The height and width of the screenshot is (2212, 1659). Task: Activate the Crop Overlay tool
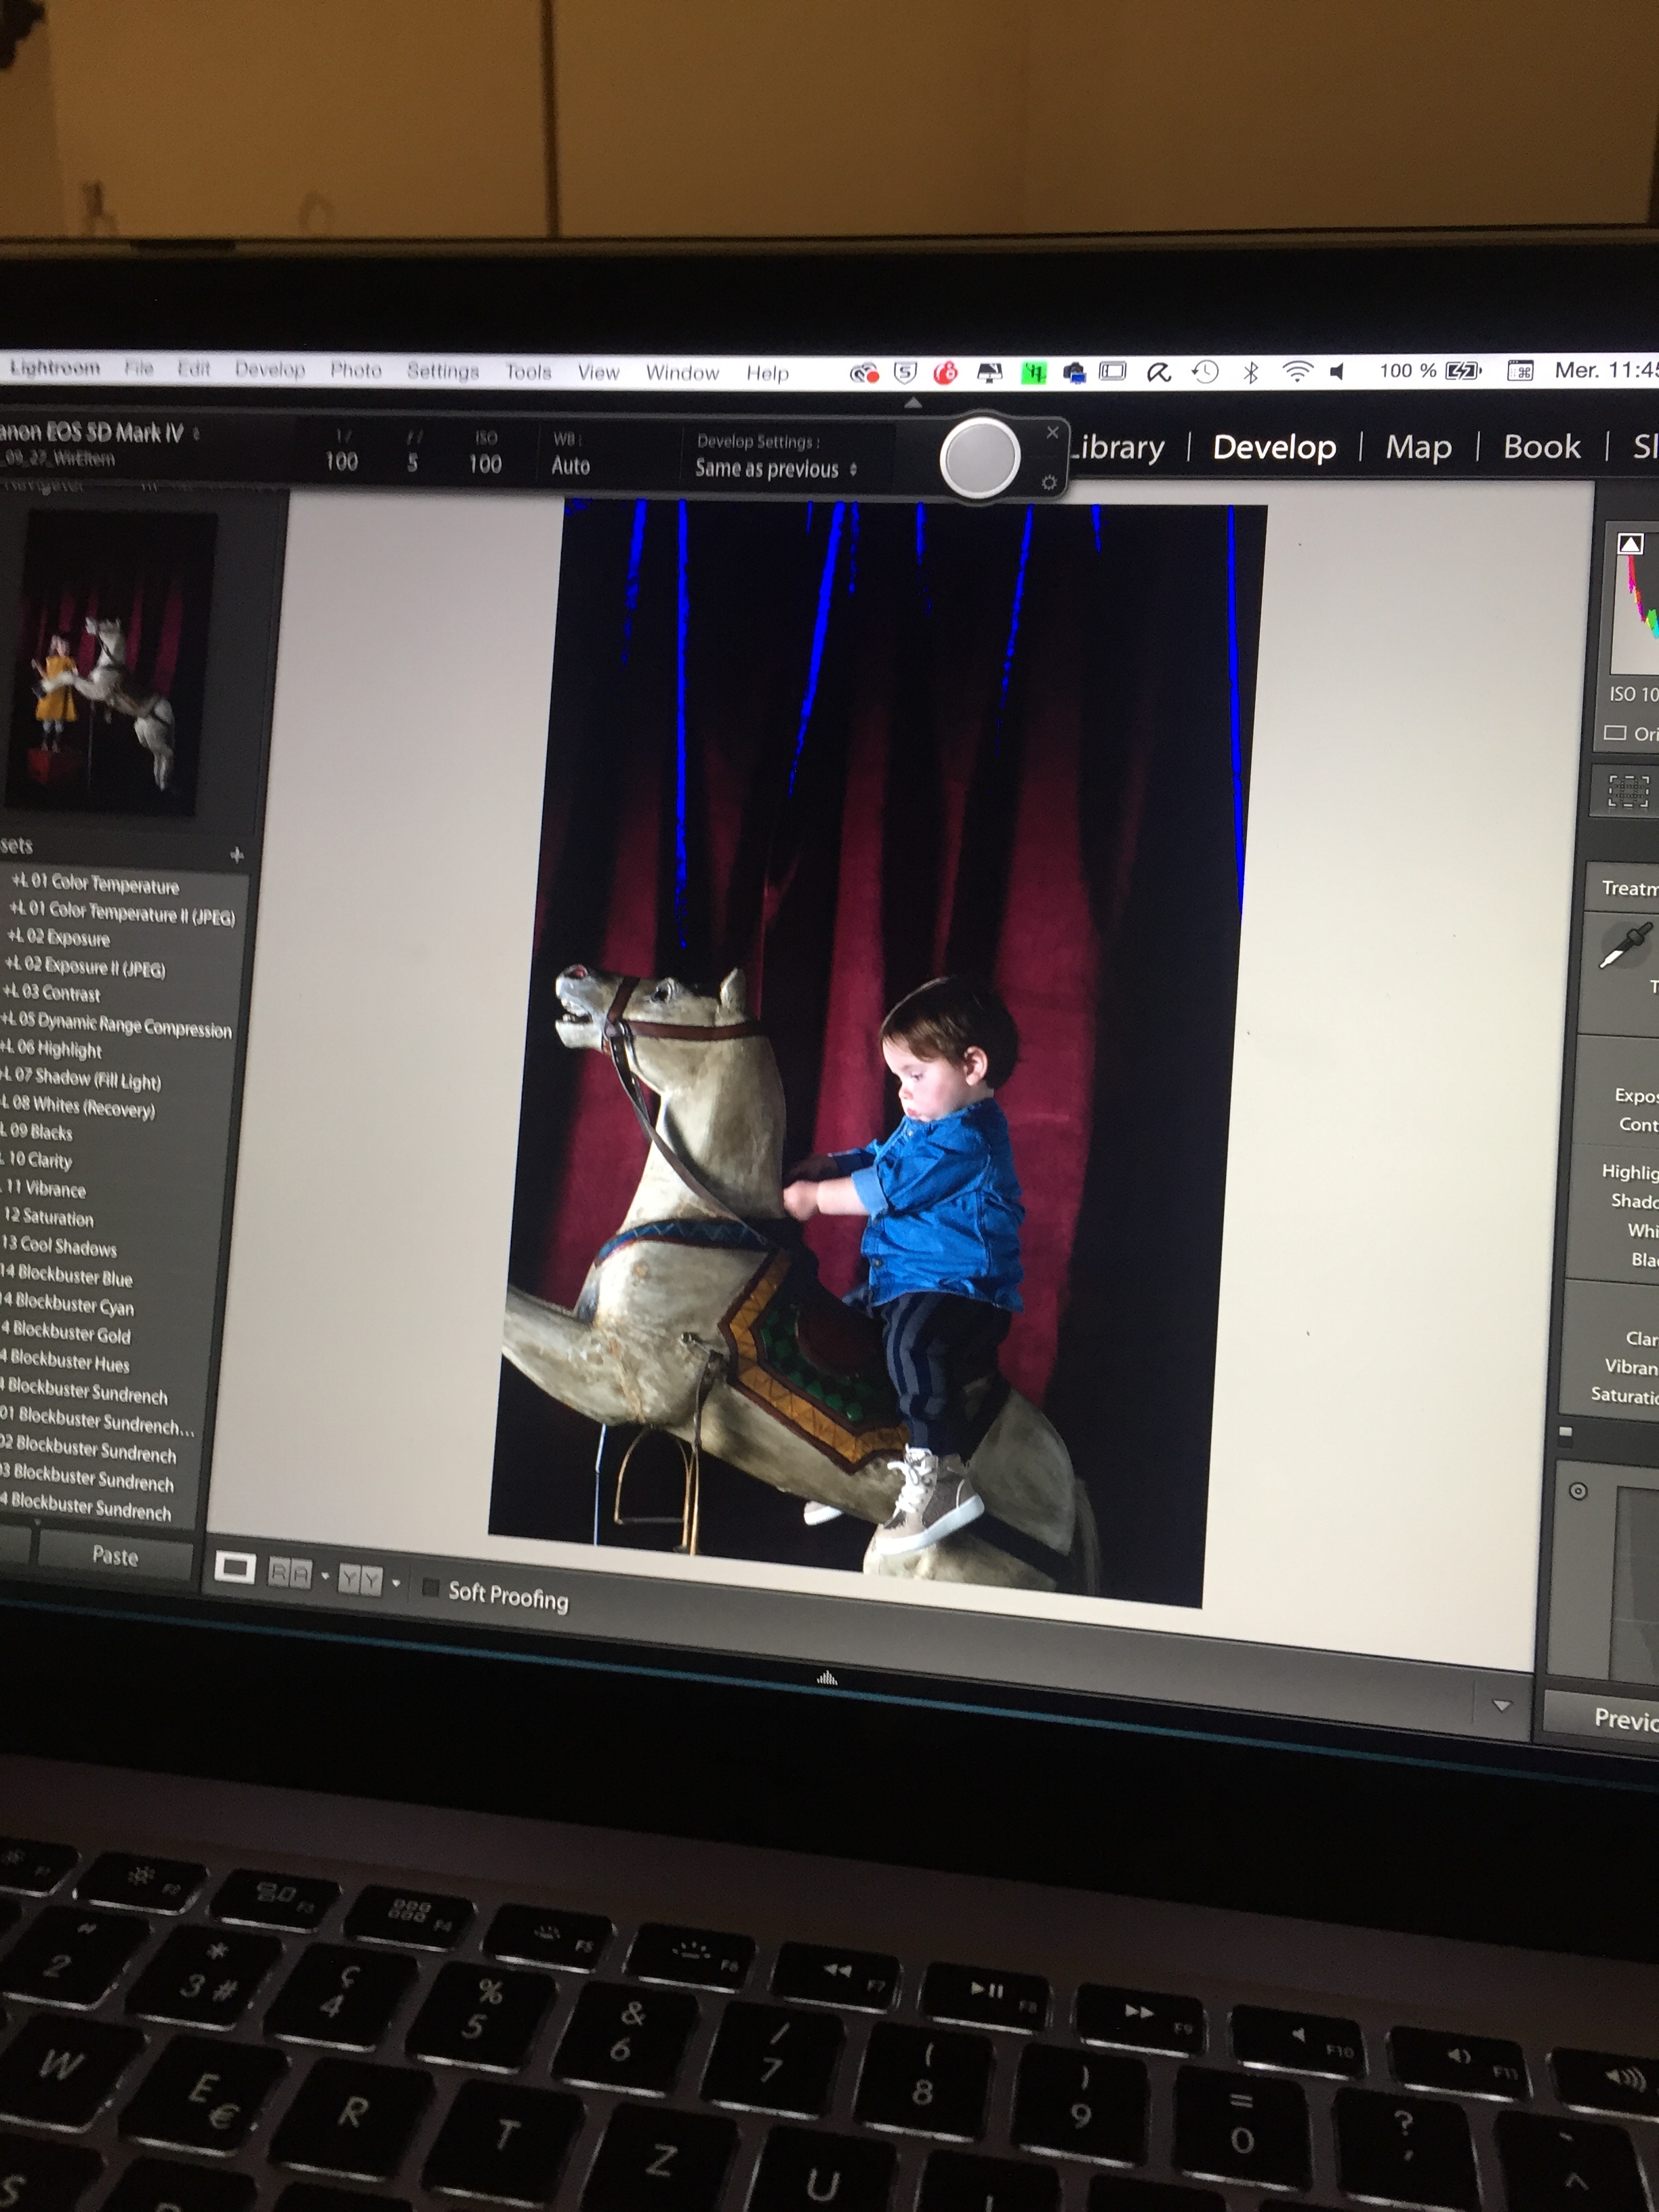tap(1627, 791)
